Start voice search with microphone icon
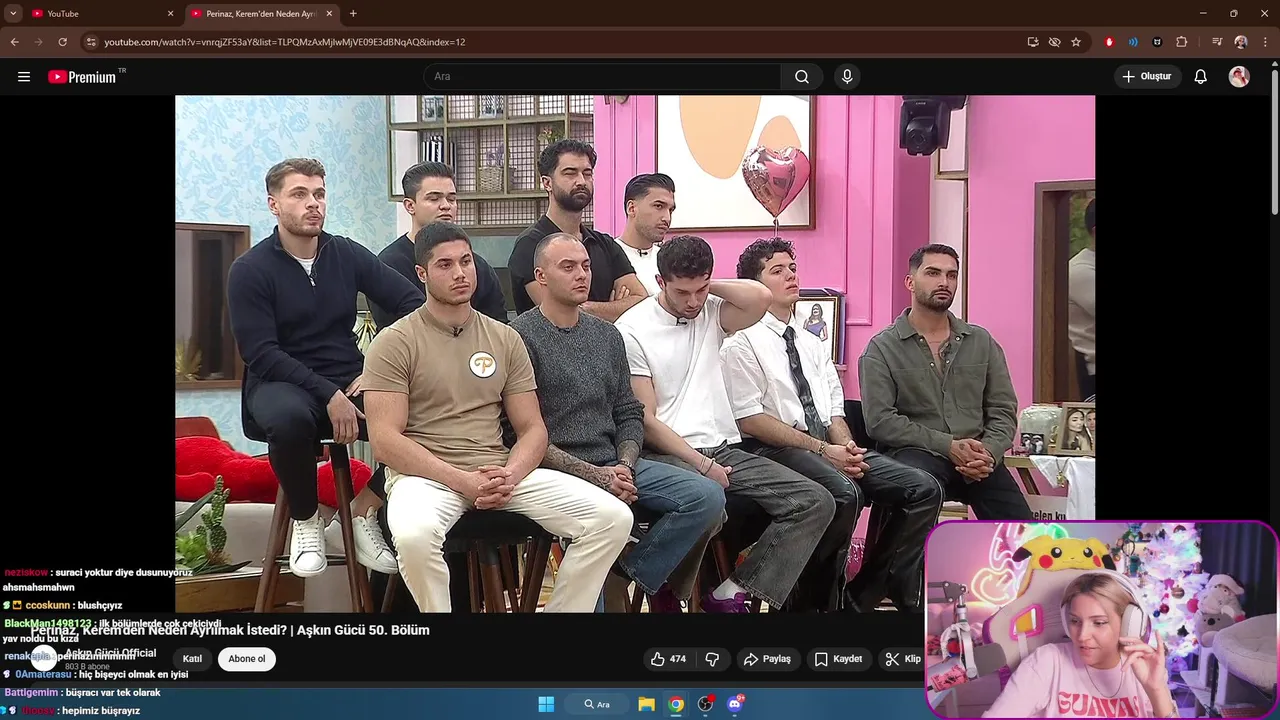This screenshot has width=1280, height=720. [x=847, y=77]
